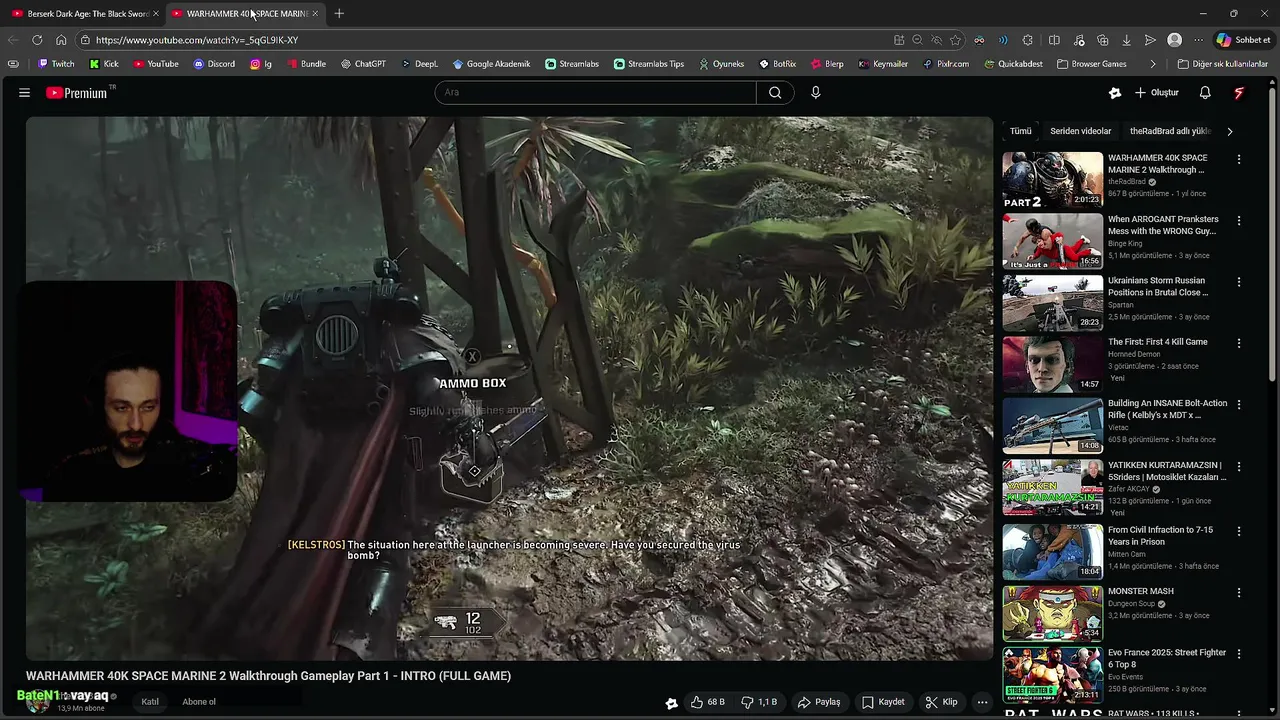1280x720 pixels.
Task: Like the video with thumbs-up 68 B
Action: tap(707, 702)
